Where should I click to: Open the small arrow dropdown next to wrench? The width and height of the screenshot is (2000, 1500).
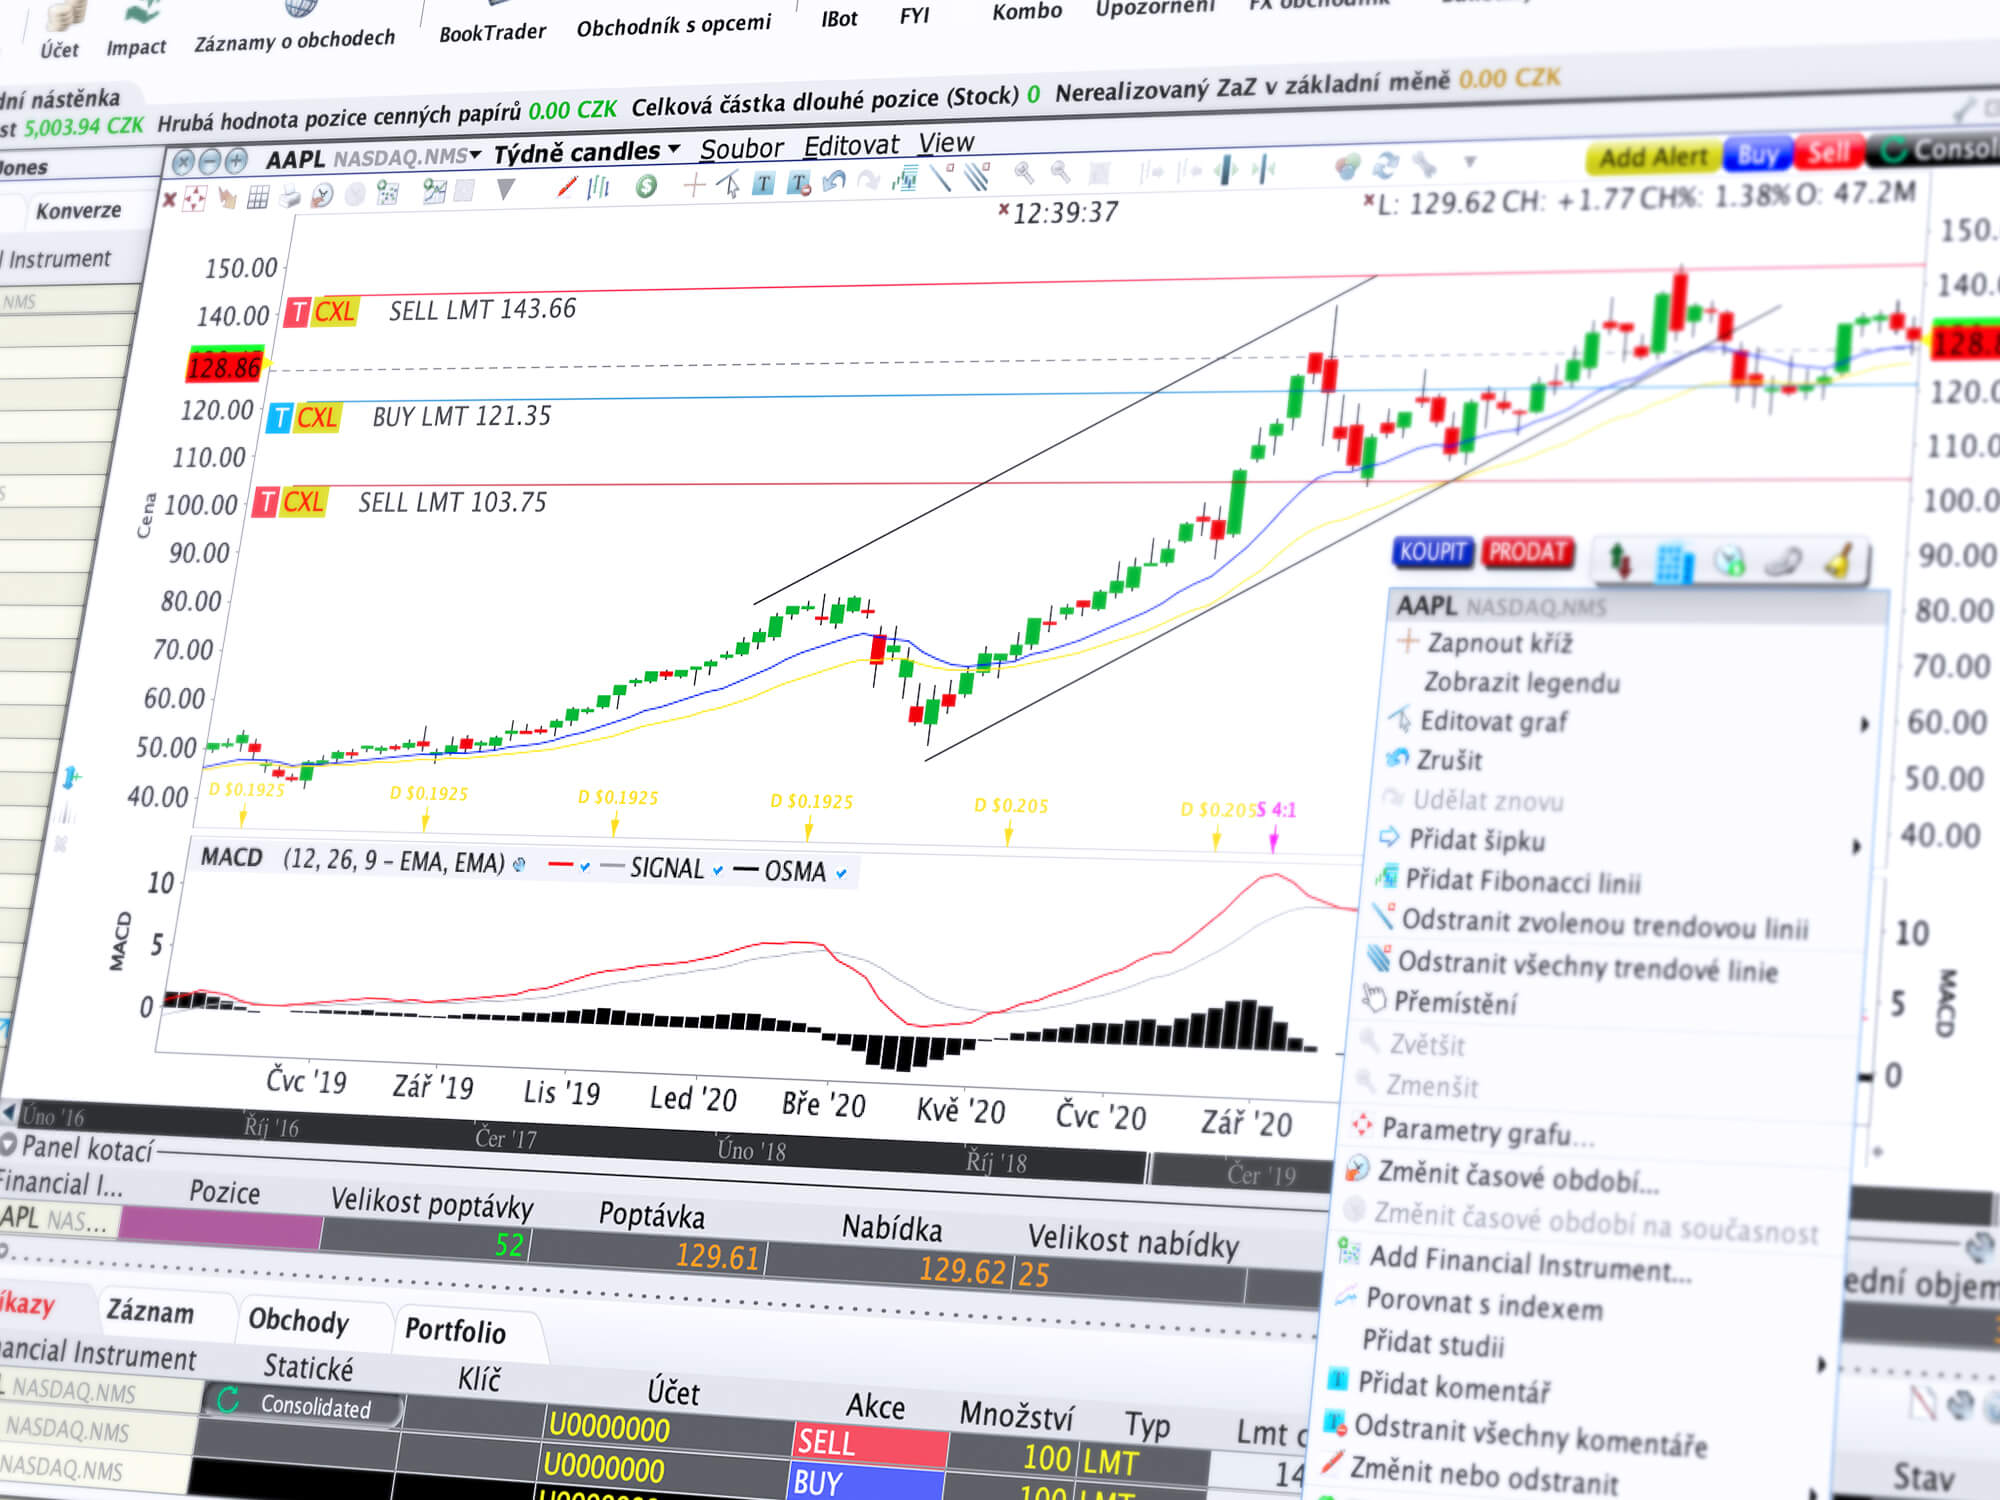click(1469, 161)
